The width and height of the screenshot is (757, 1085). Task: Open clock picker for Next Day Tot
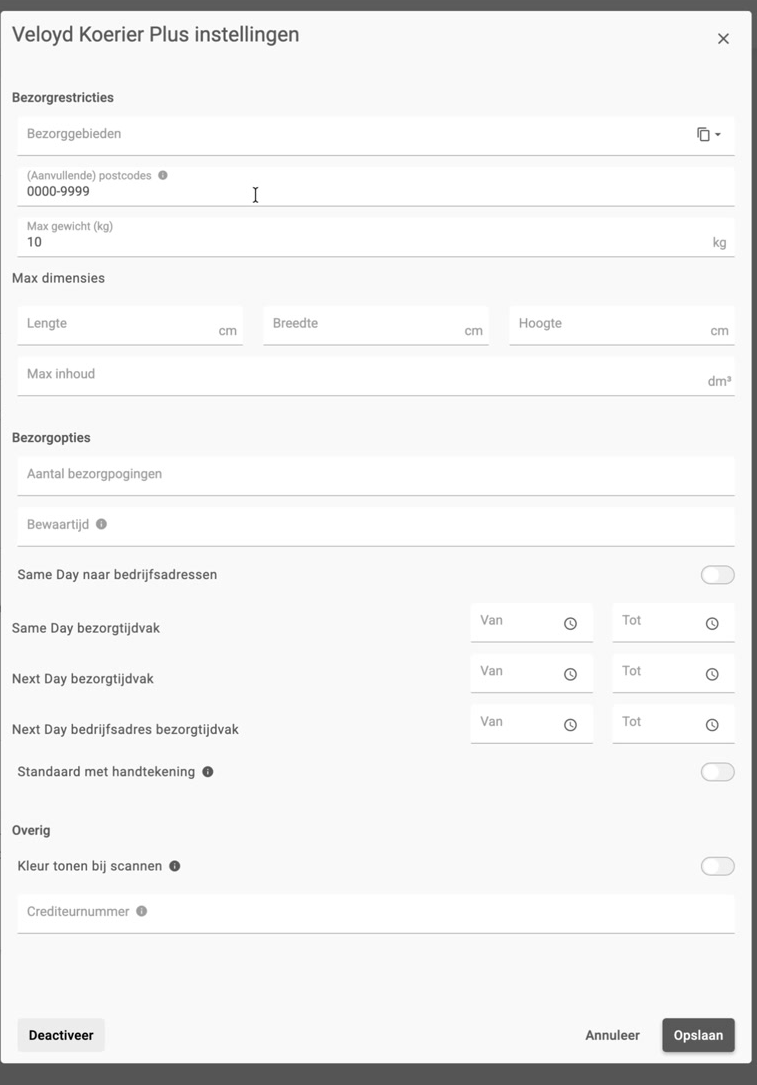tap(712, 674)
